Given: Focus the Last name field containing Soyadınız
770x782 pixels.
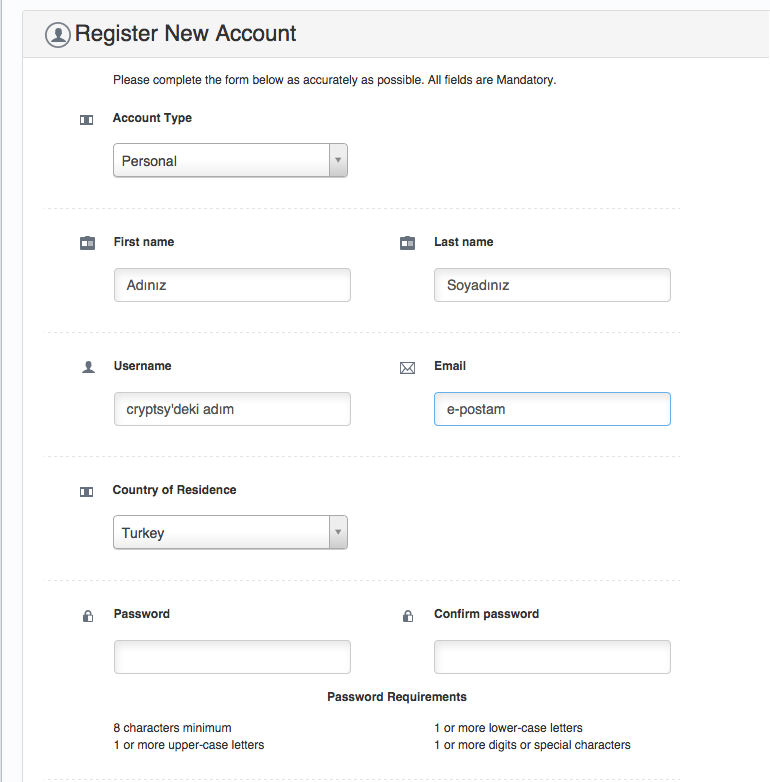Looking at the screenshot, I should [552, 285].
